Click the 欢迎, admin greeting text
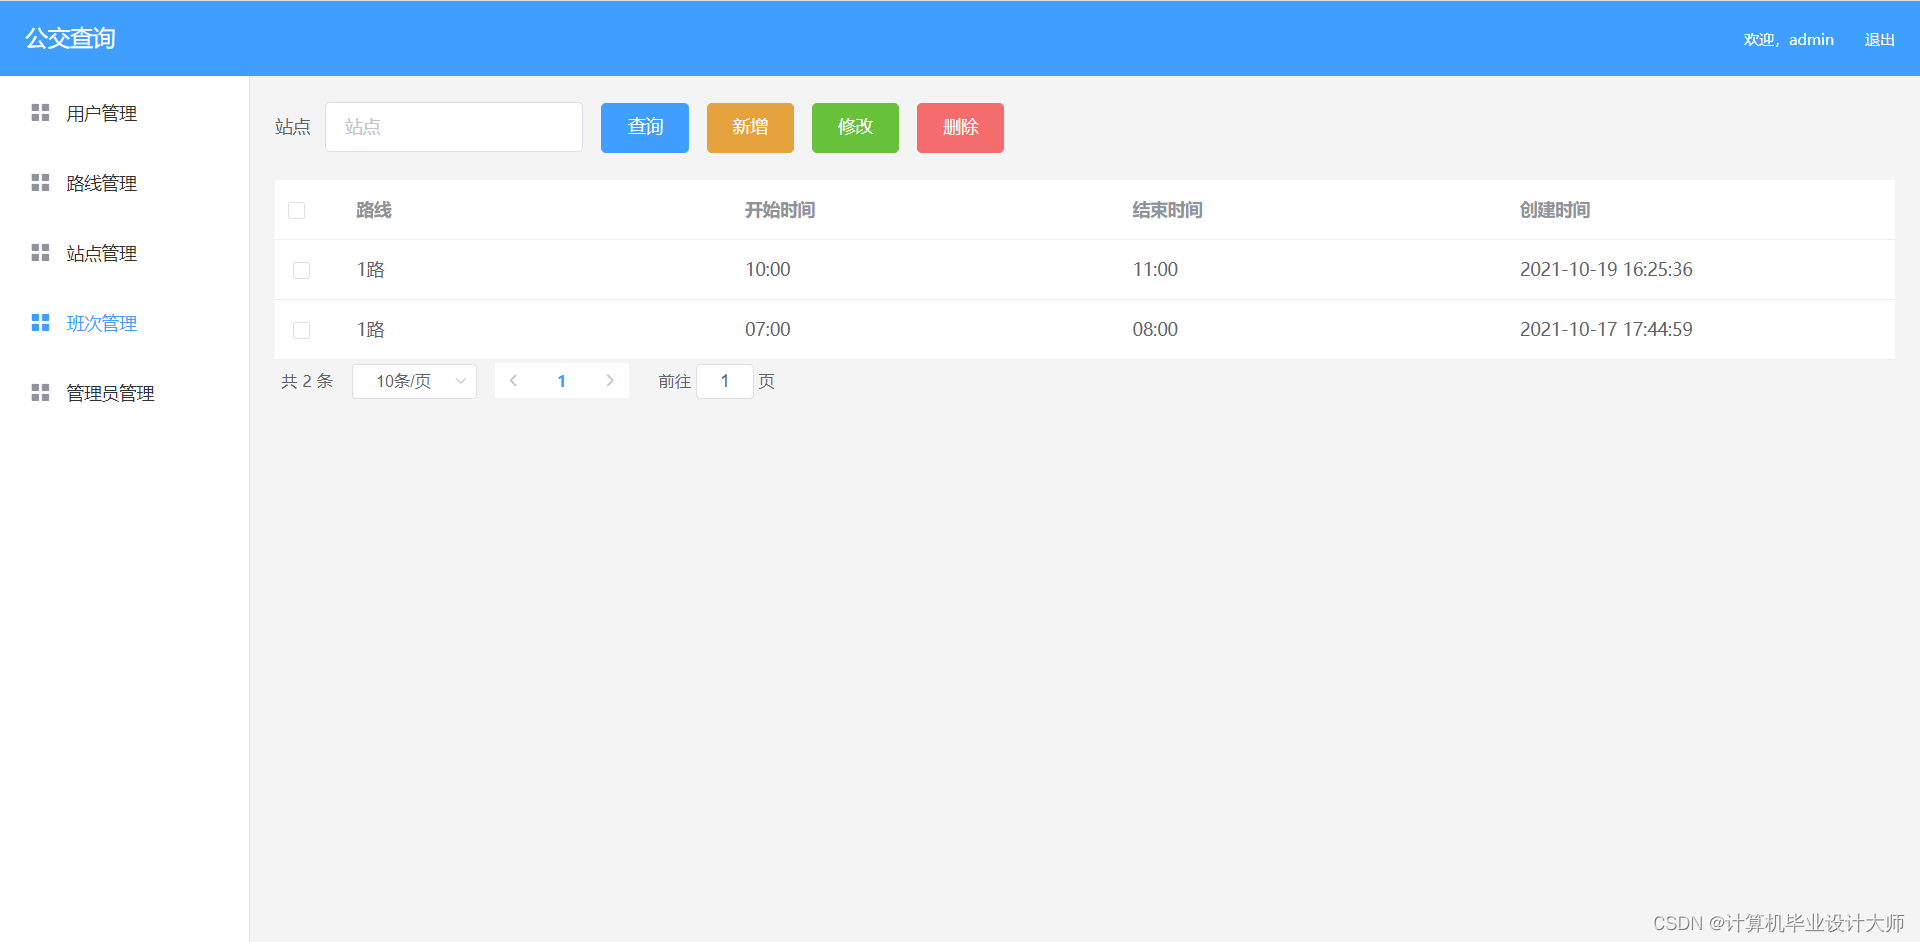This screenshot has width=1920, height=942. click(x=1789, y=40)
